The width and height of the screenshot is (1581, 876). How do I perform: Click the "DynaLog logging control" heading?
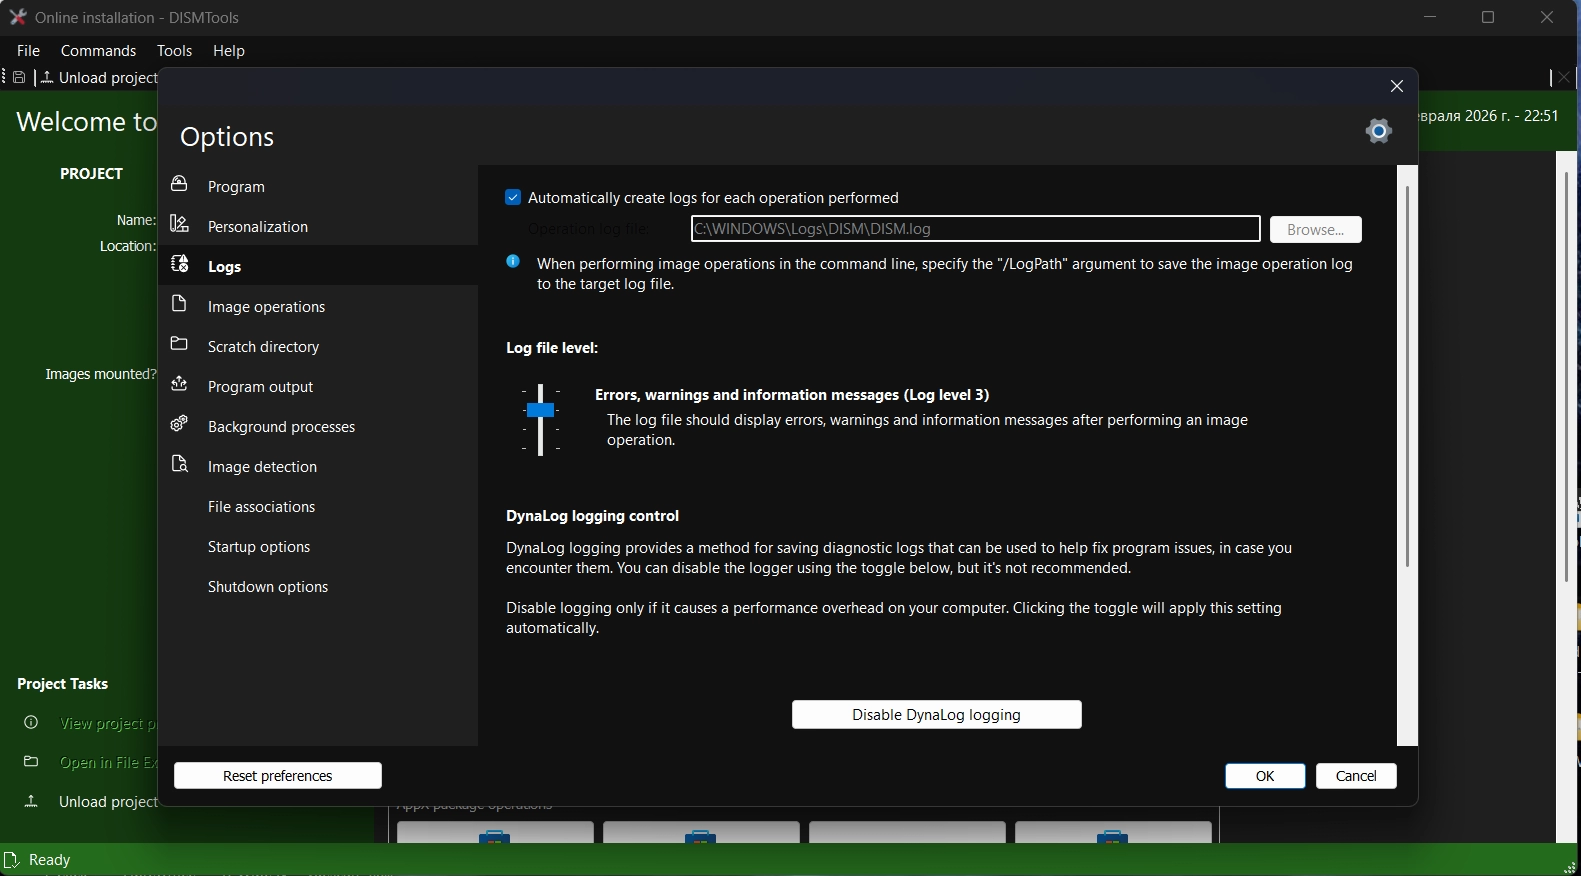pyautogui.click(x=592, y=516)
